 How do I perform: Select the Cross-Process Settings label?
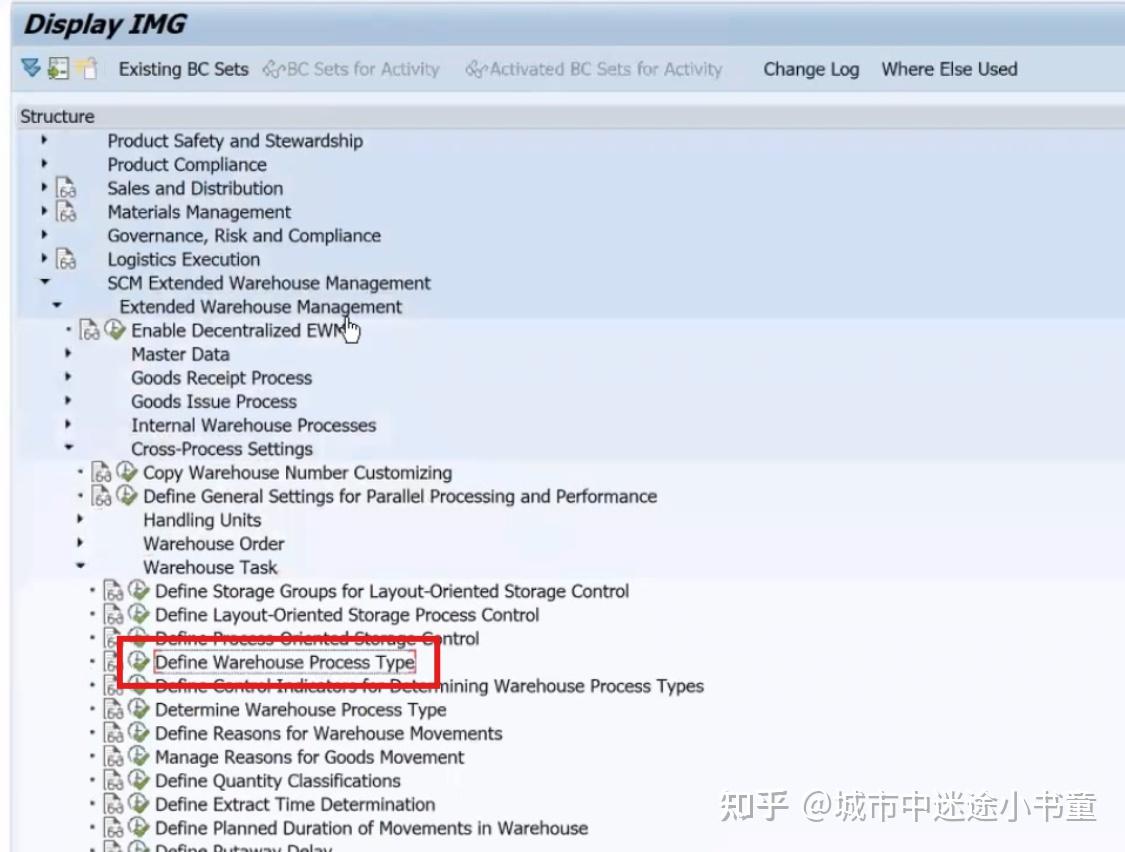point(222,449)
